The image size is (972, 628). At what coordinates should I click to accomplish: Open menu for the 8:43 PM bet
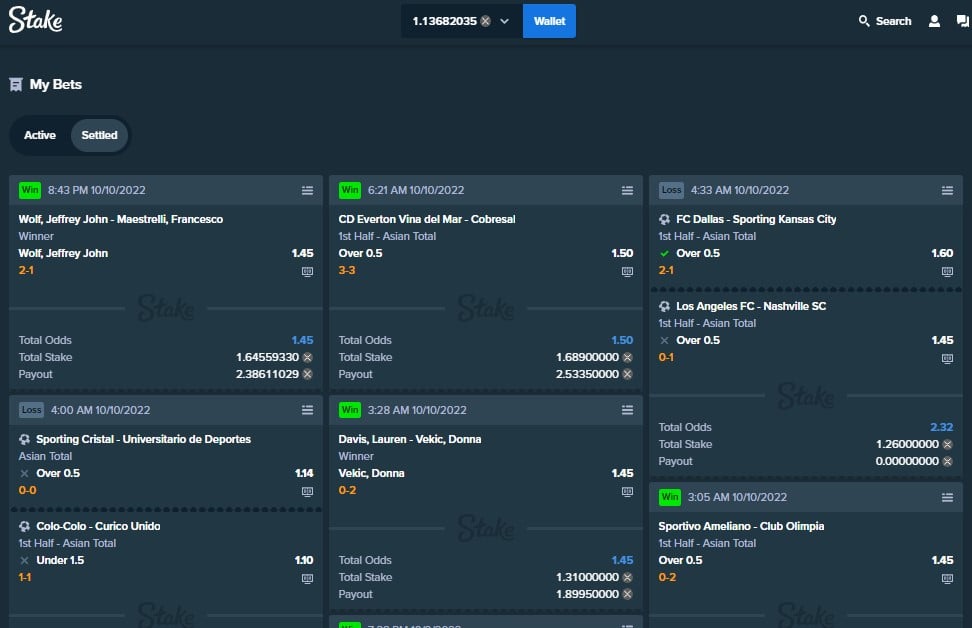click(x=307, y=190)
